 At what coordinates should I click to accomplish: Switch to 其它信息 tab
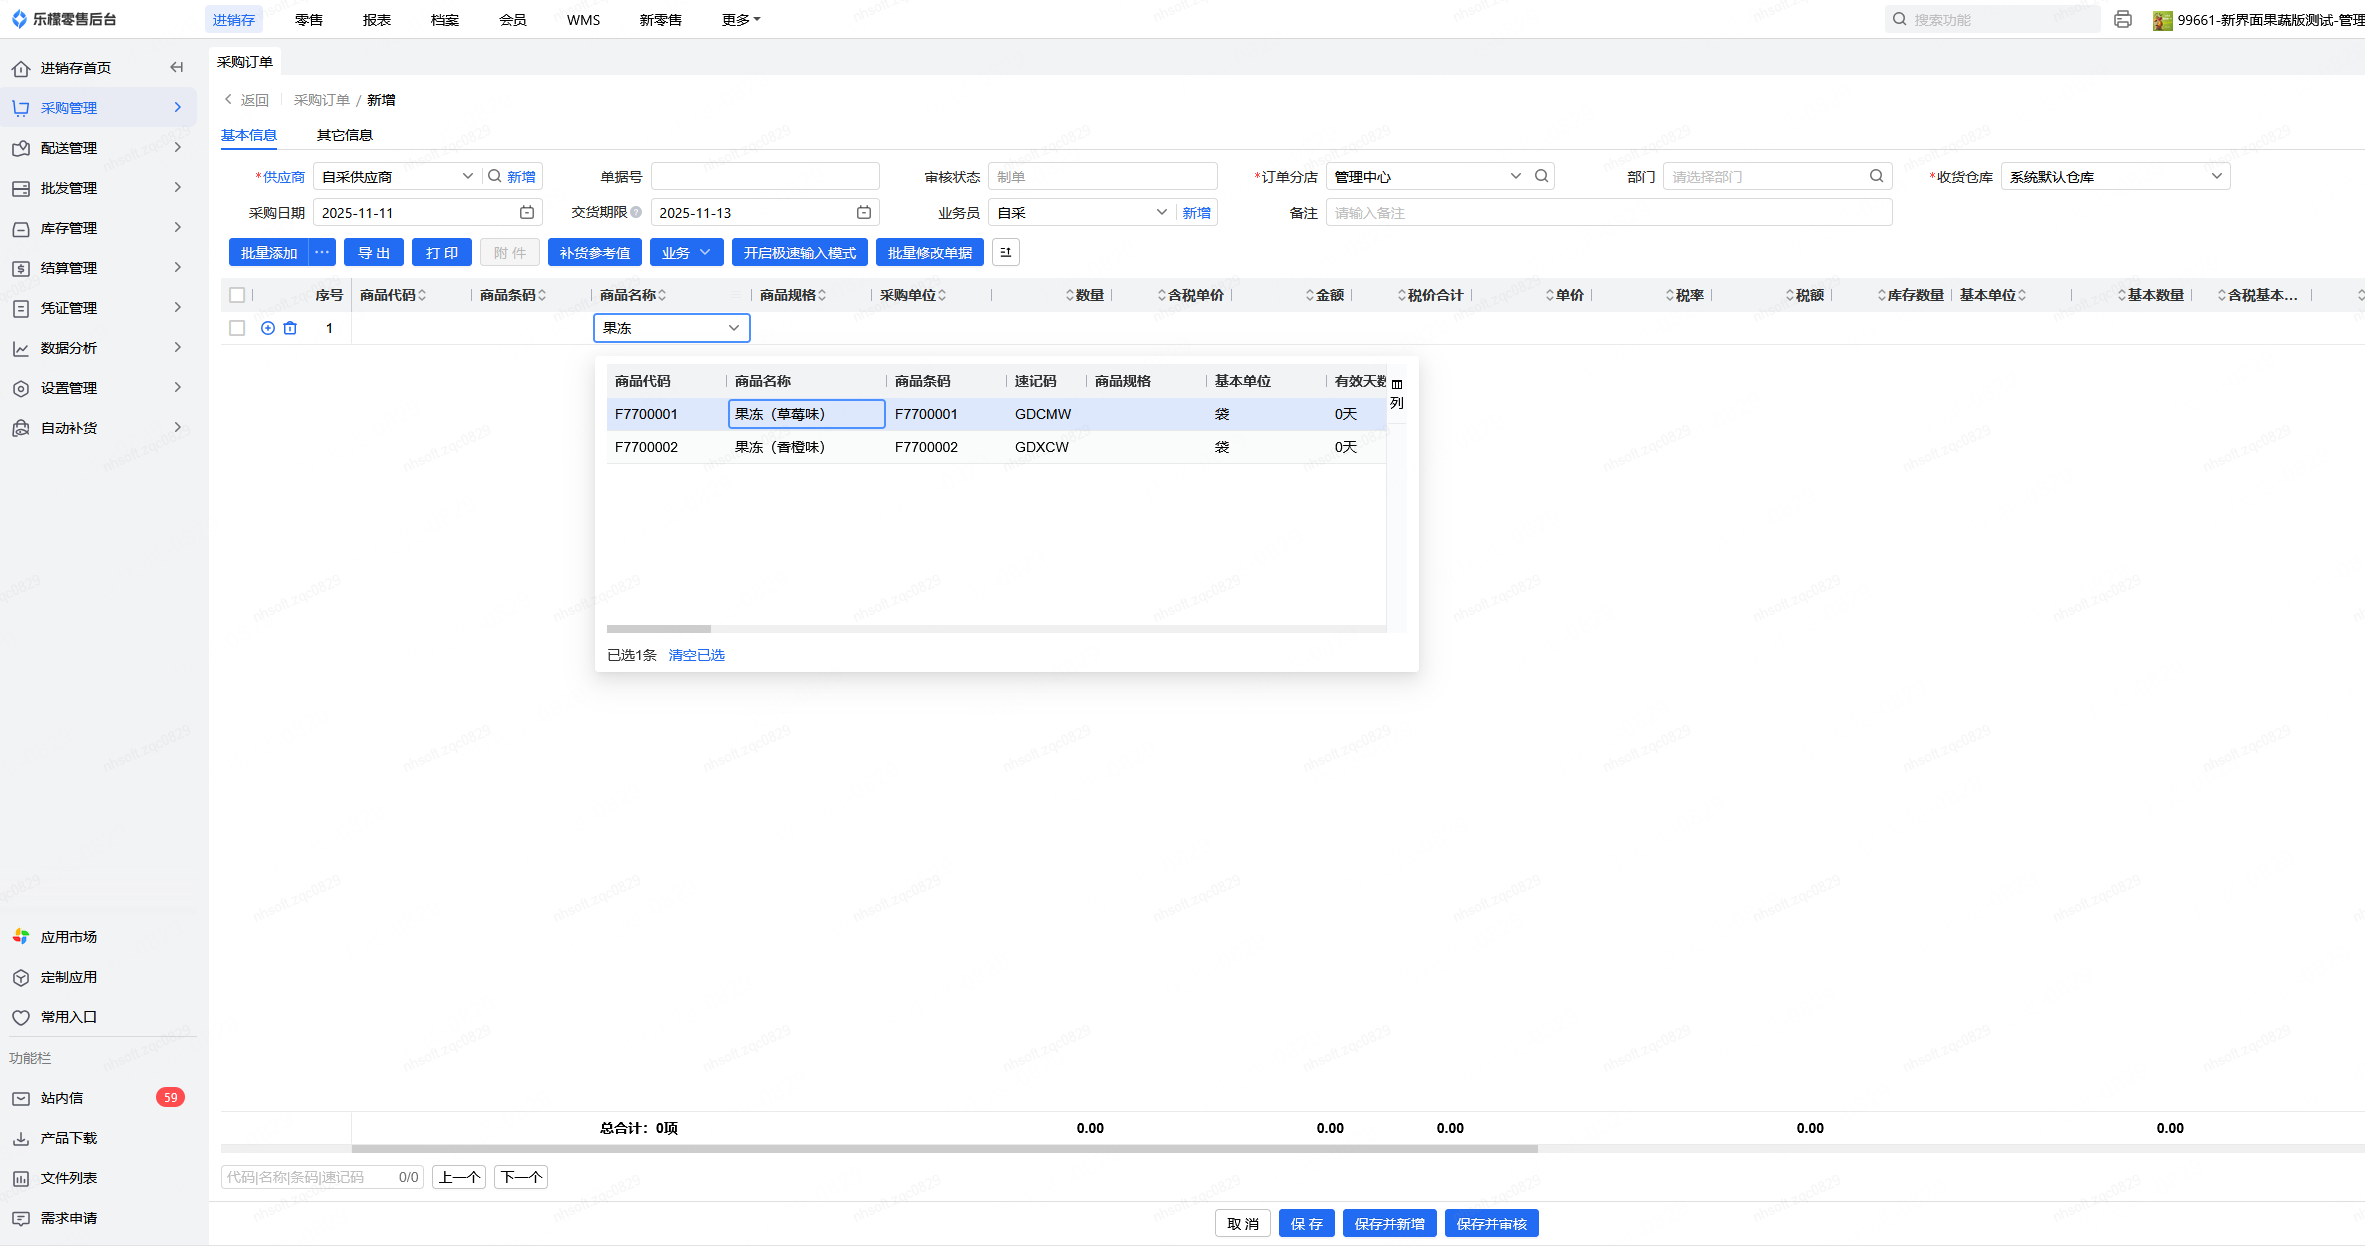point(344,135)
